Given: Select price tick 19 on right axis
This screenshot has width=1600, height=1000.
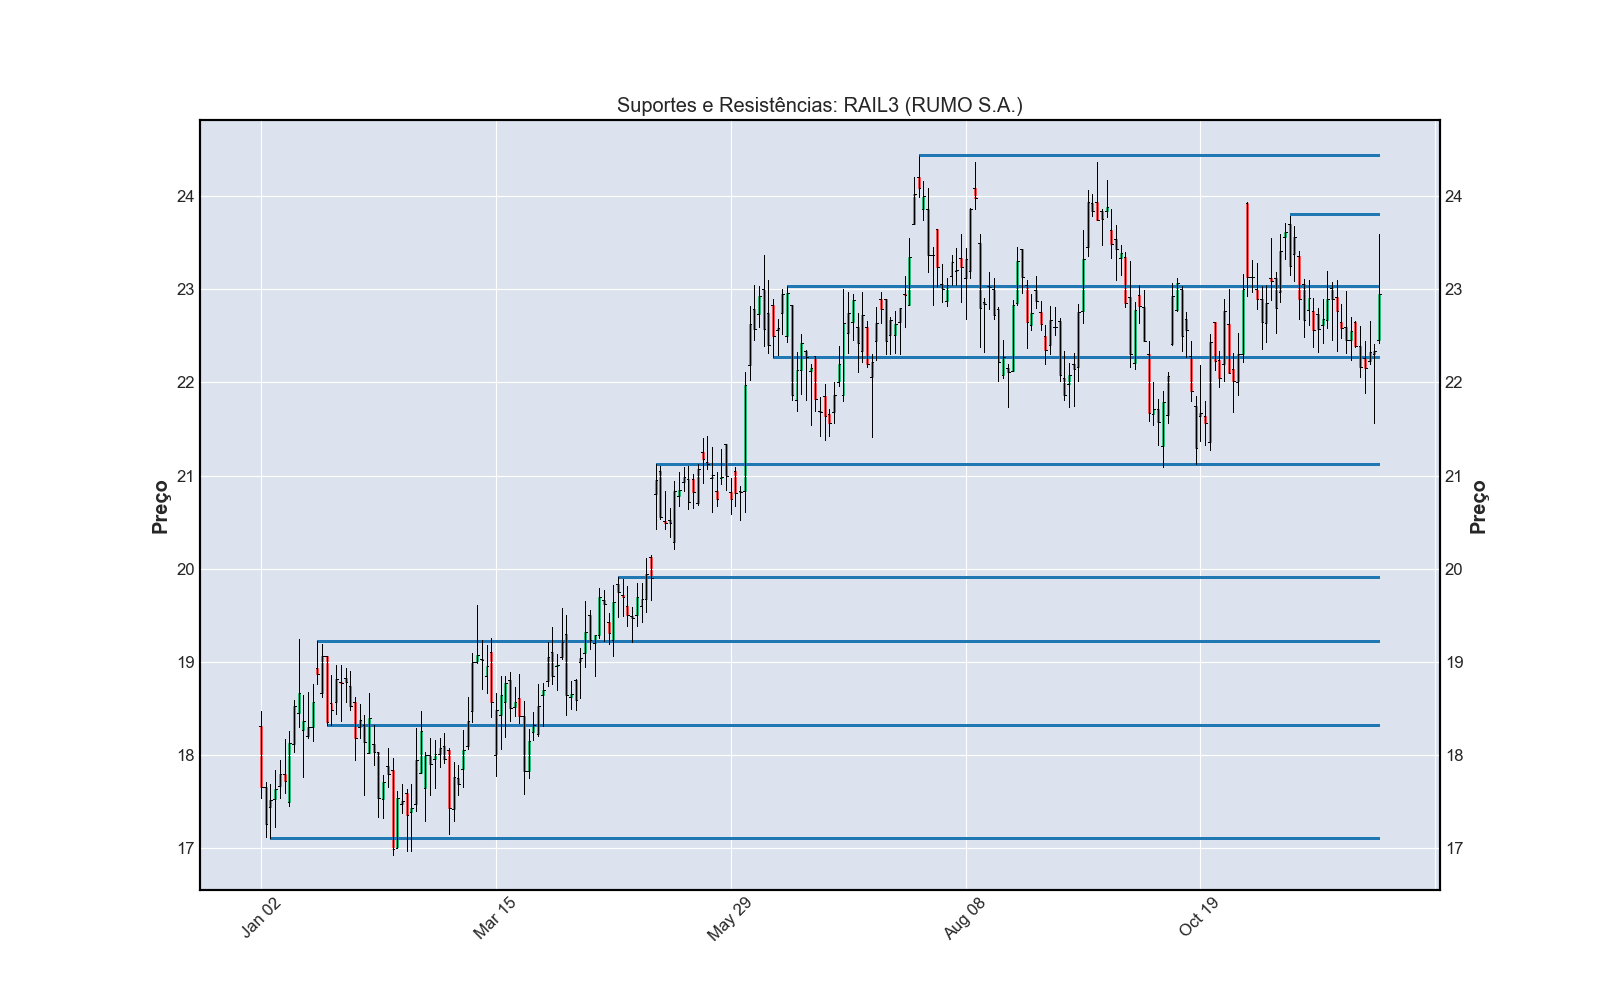Looking at the screenshot, I should pyautogui.click(x=1453, y=663).
